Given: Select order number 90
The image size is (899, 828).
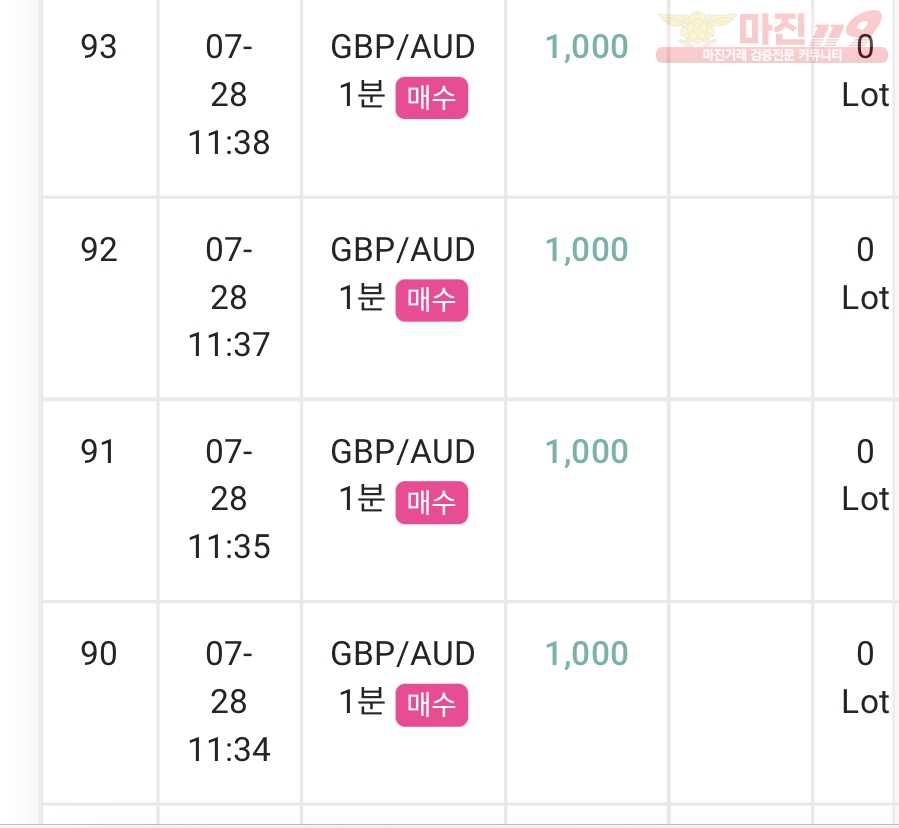Looking at the screenshot, I should coord(99,654).
